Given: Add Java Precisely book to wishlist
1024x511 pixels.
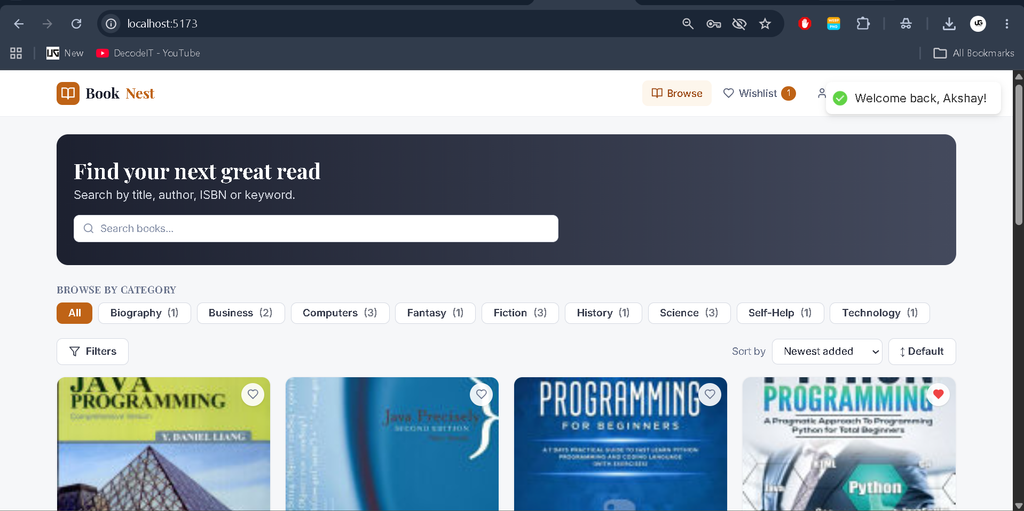Looking at the screenshot, I should [481, 394].
